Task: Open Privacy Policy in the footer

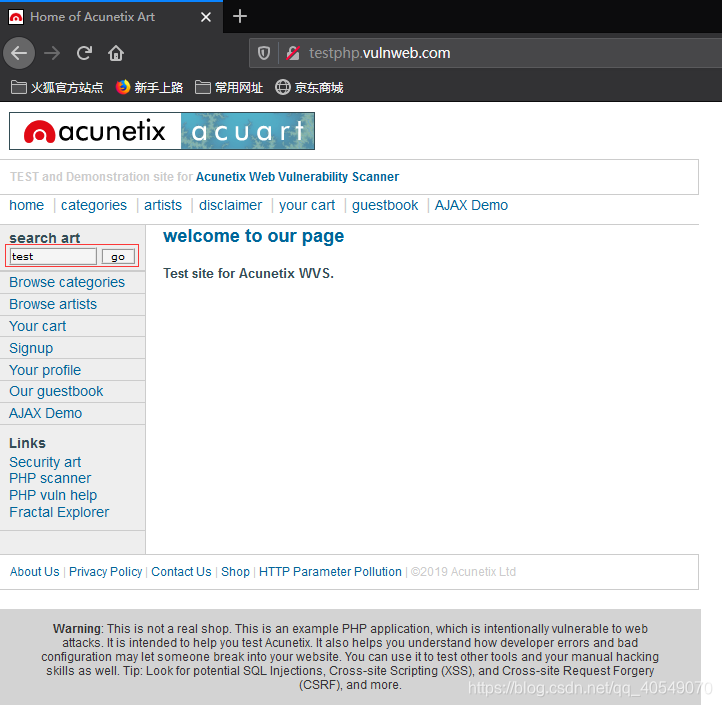Action: (105, 572)
